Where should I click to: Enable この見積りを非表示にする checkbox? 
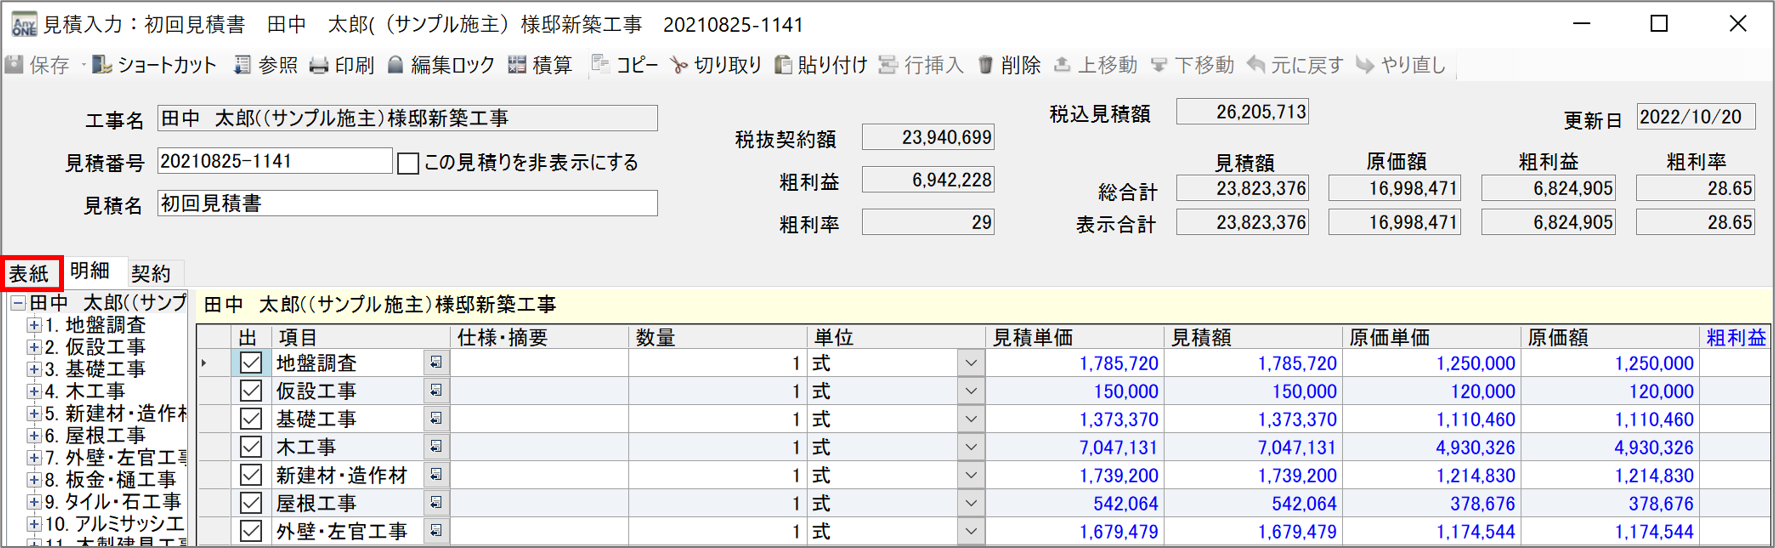click(408, 163)
